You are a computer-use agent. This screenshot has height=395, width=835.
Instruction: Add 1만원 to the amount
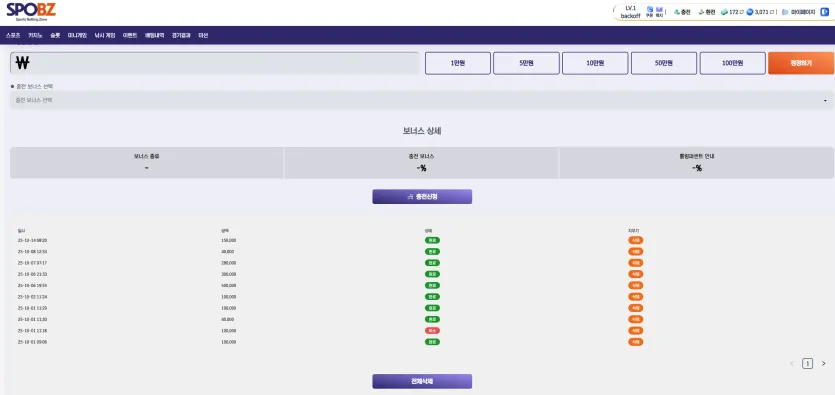[x=457, y=63]
